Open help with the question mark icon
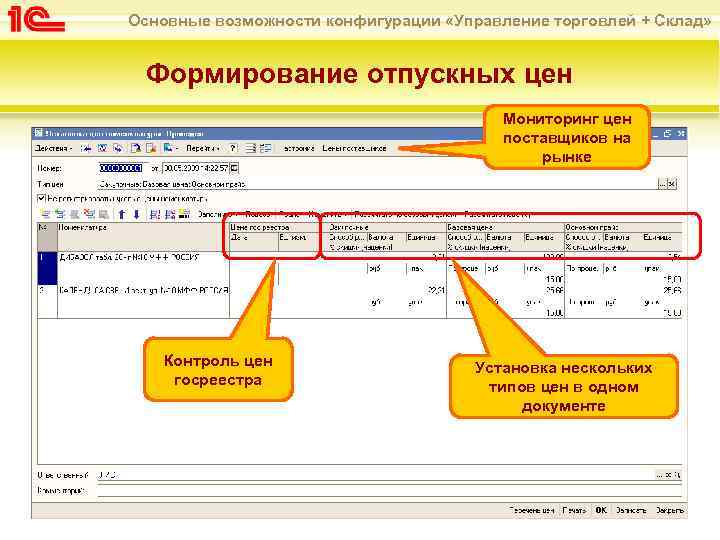Screen dimensions: 720x540 point(233,148)
